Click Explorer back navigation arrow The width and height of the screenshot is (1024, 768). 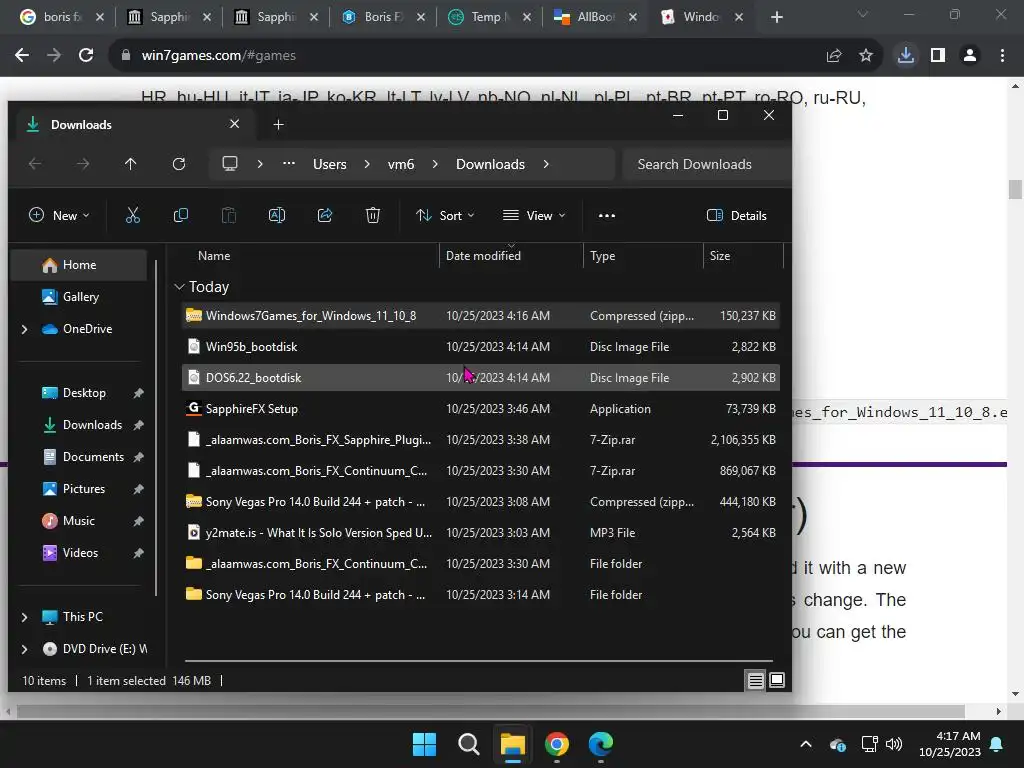35,164
